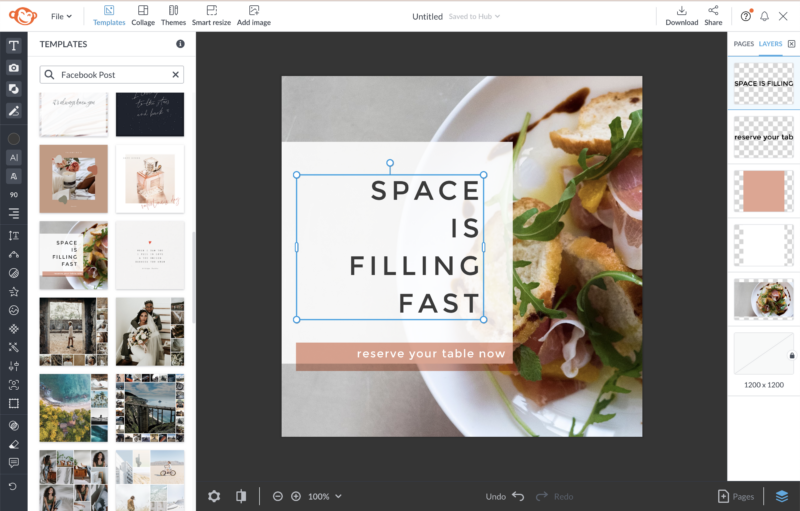Click the diamond textures icon
Image resolution: width=800 pixels, height=511 pixels.
pos(14,329)
